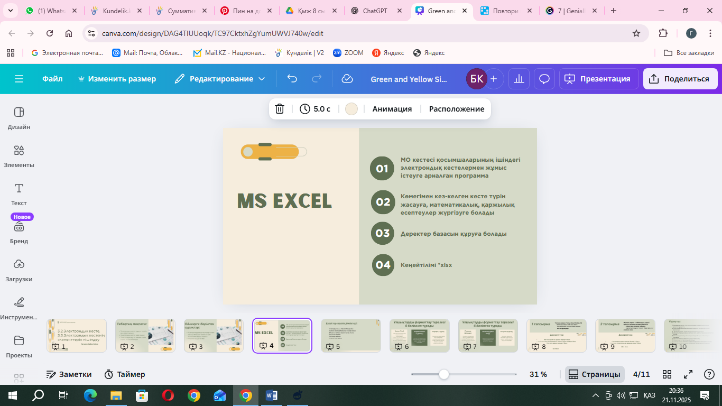Open the Инструменты drawing panel

[x=19, y=308]
